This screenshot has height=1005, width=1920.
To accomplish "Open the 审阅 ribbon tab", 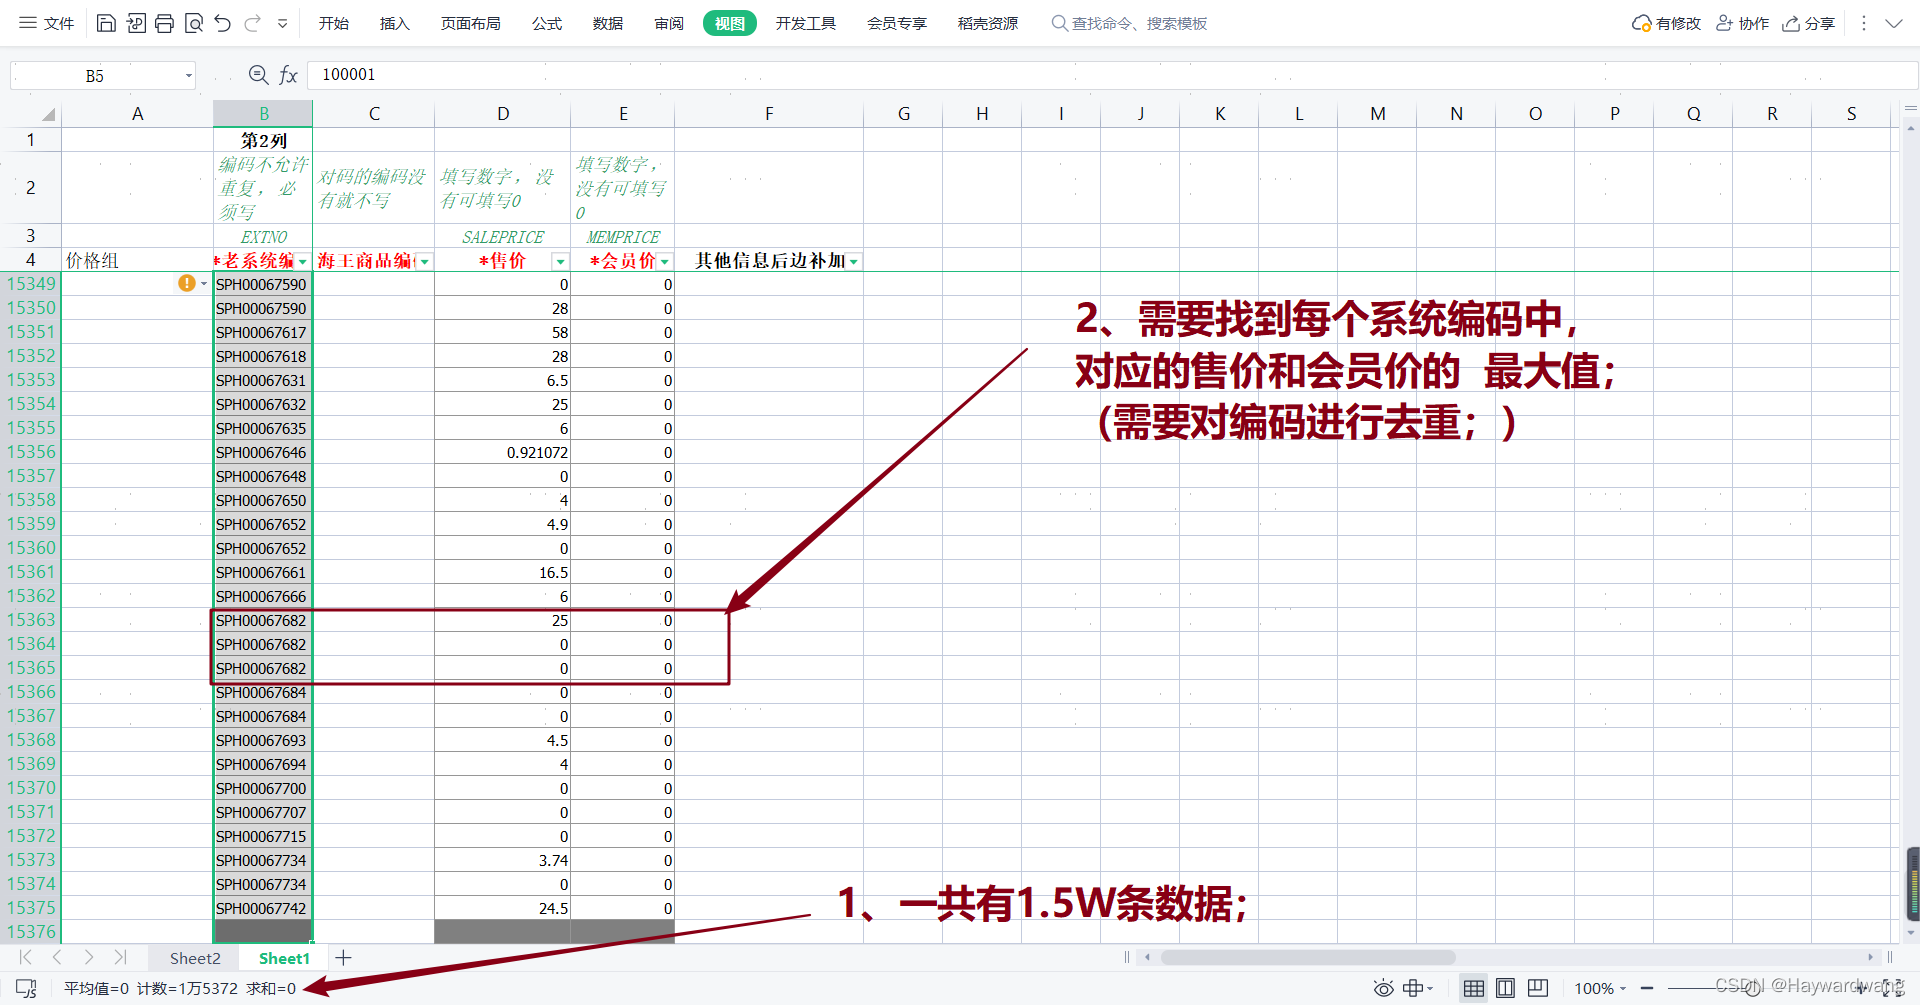I will 669,23.
